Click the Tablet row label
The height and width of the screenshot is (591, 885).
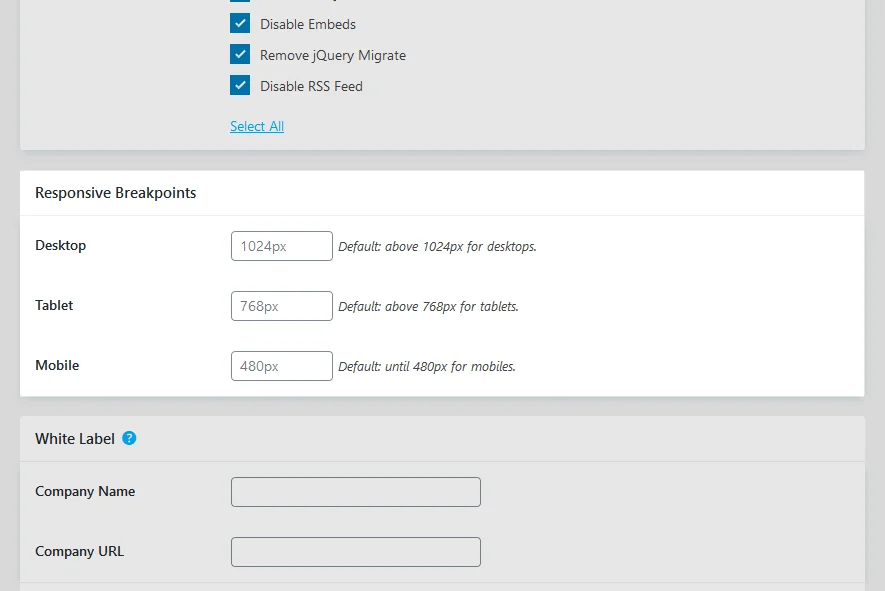tap(54, 306)
